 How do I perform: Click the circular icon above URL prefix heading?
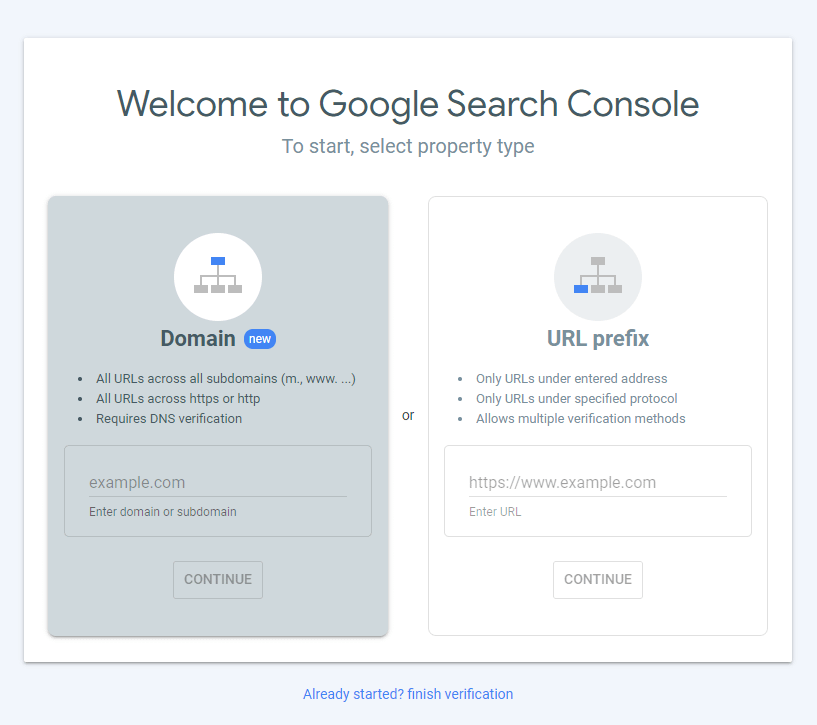point(597,276)
